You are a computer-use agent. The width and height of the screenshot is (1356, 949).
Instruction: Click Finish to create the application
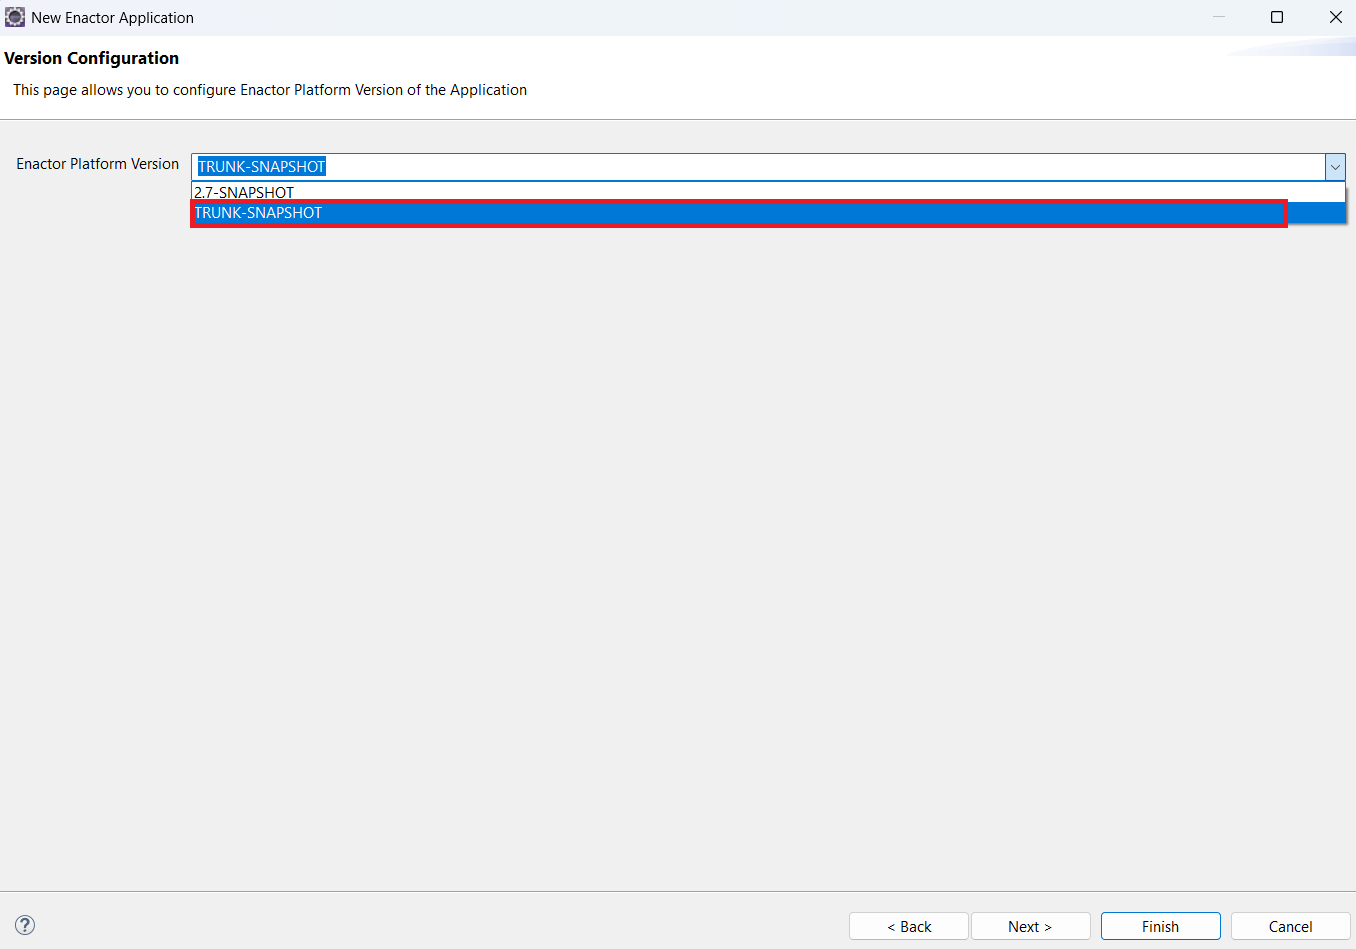(x=1161, y=926)
